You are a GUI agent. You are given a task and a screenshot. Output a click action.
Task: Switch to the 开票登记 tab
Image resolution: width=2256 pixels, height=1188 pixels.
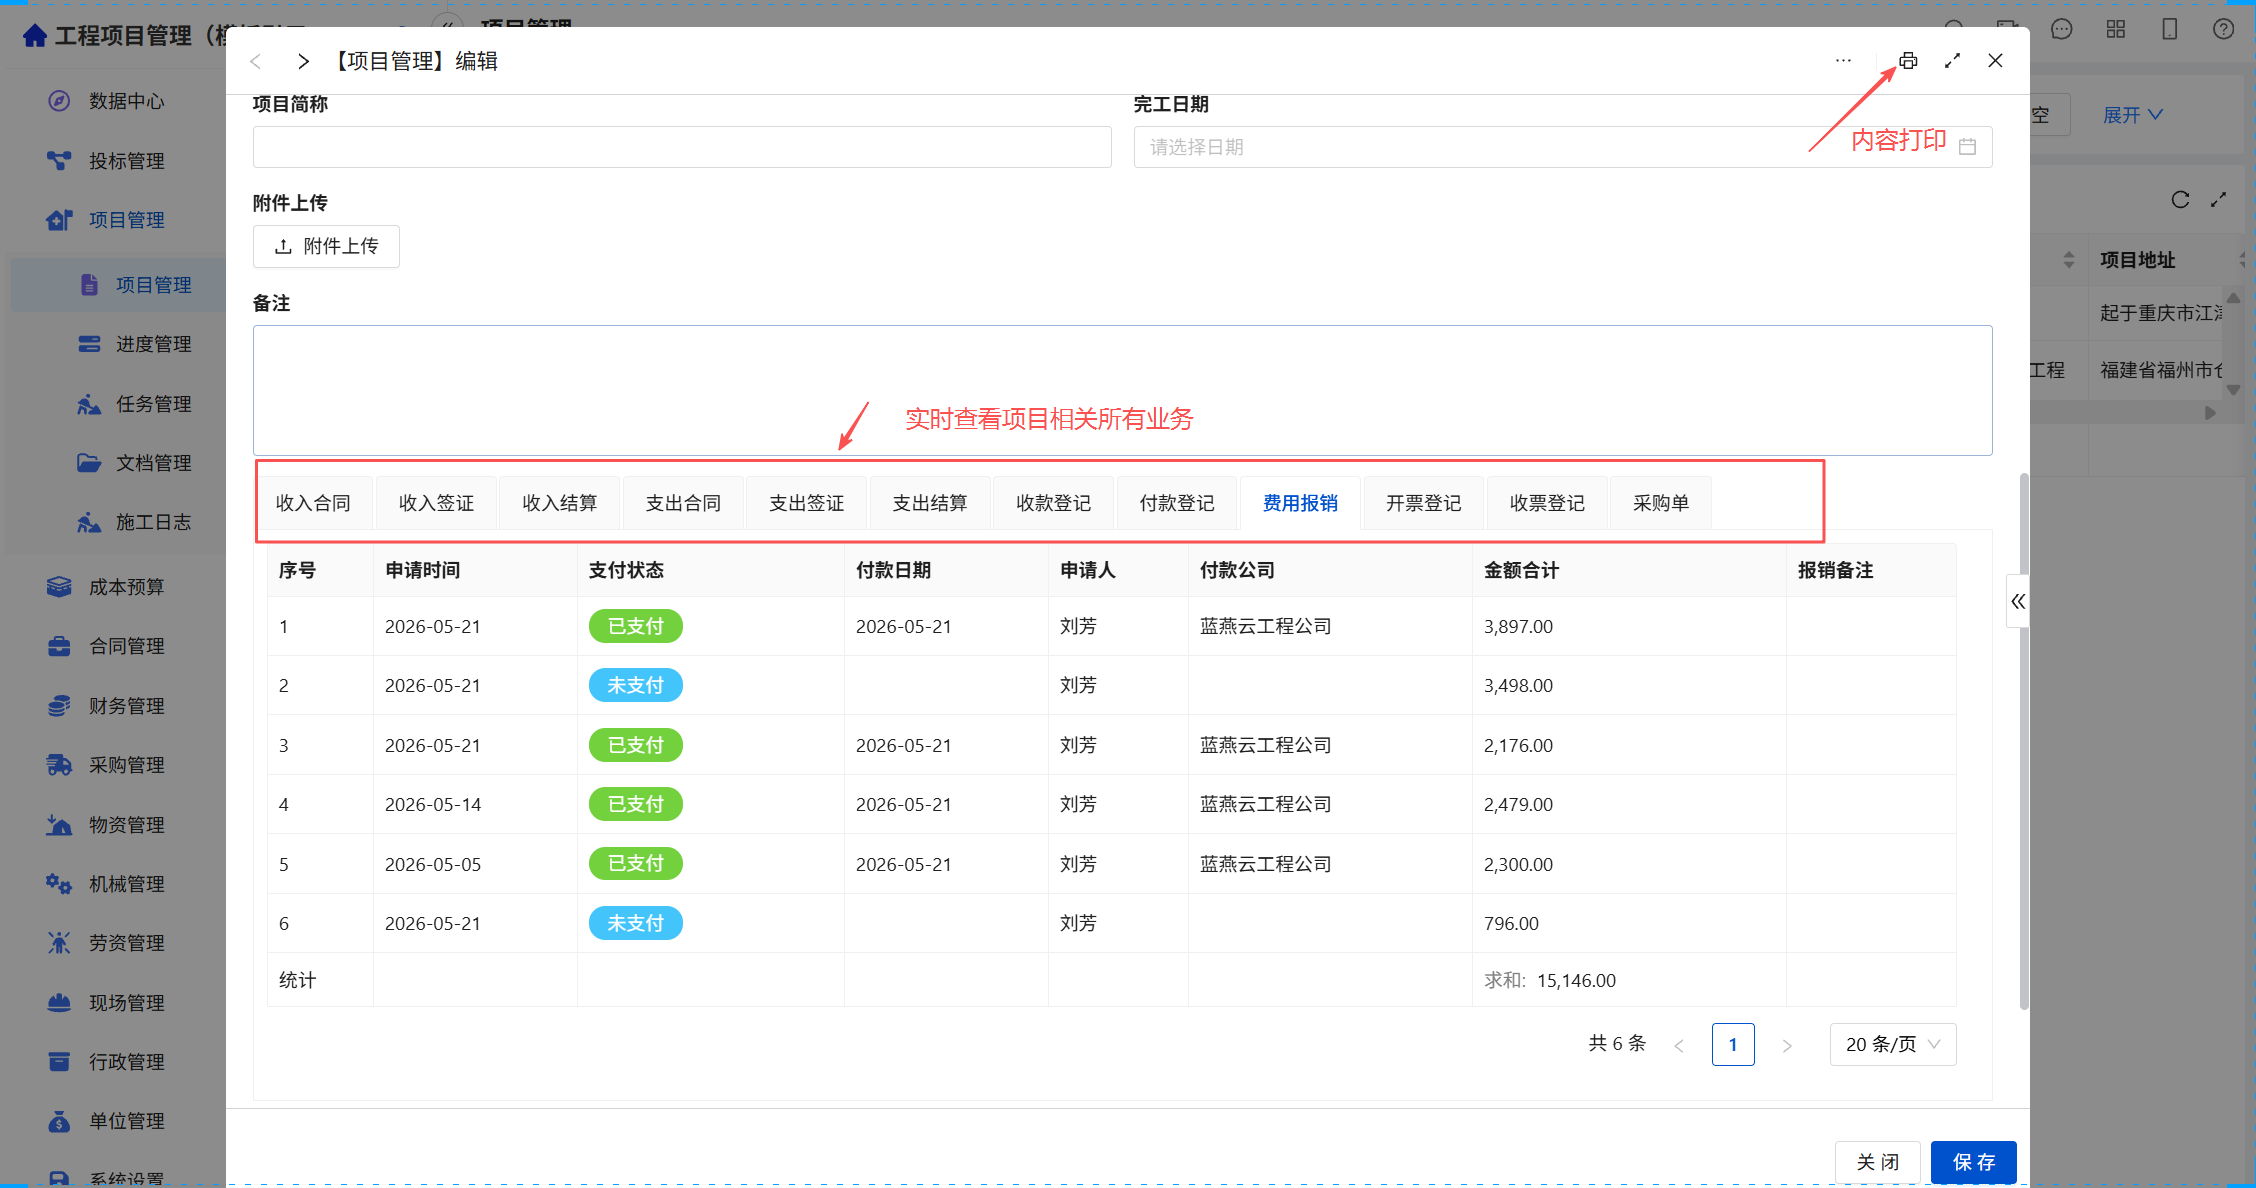1423,503
